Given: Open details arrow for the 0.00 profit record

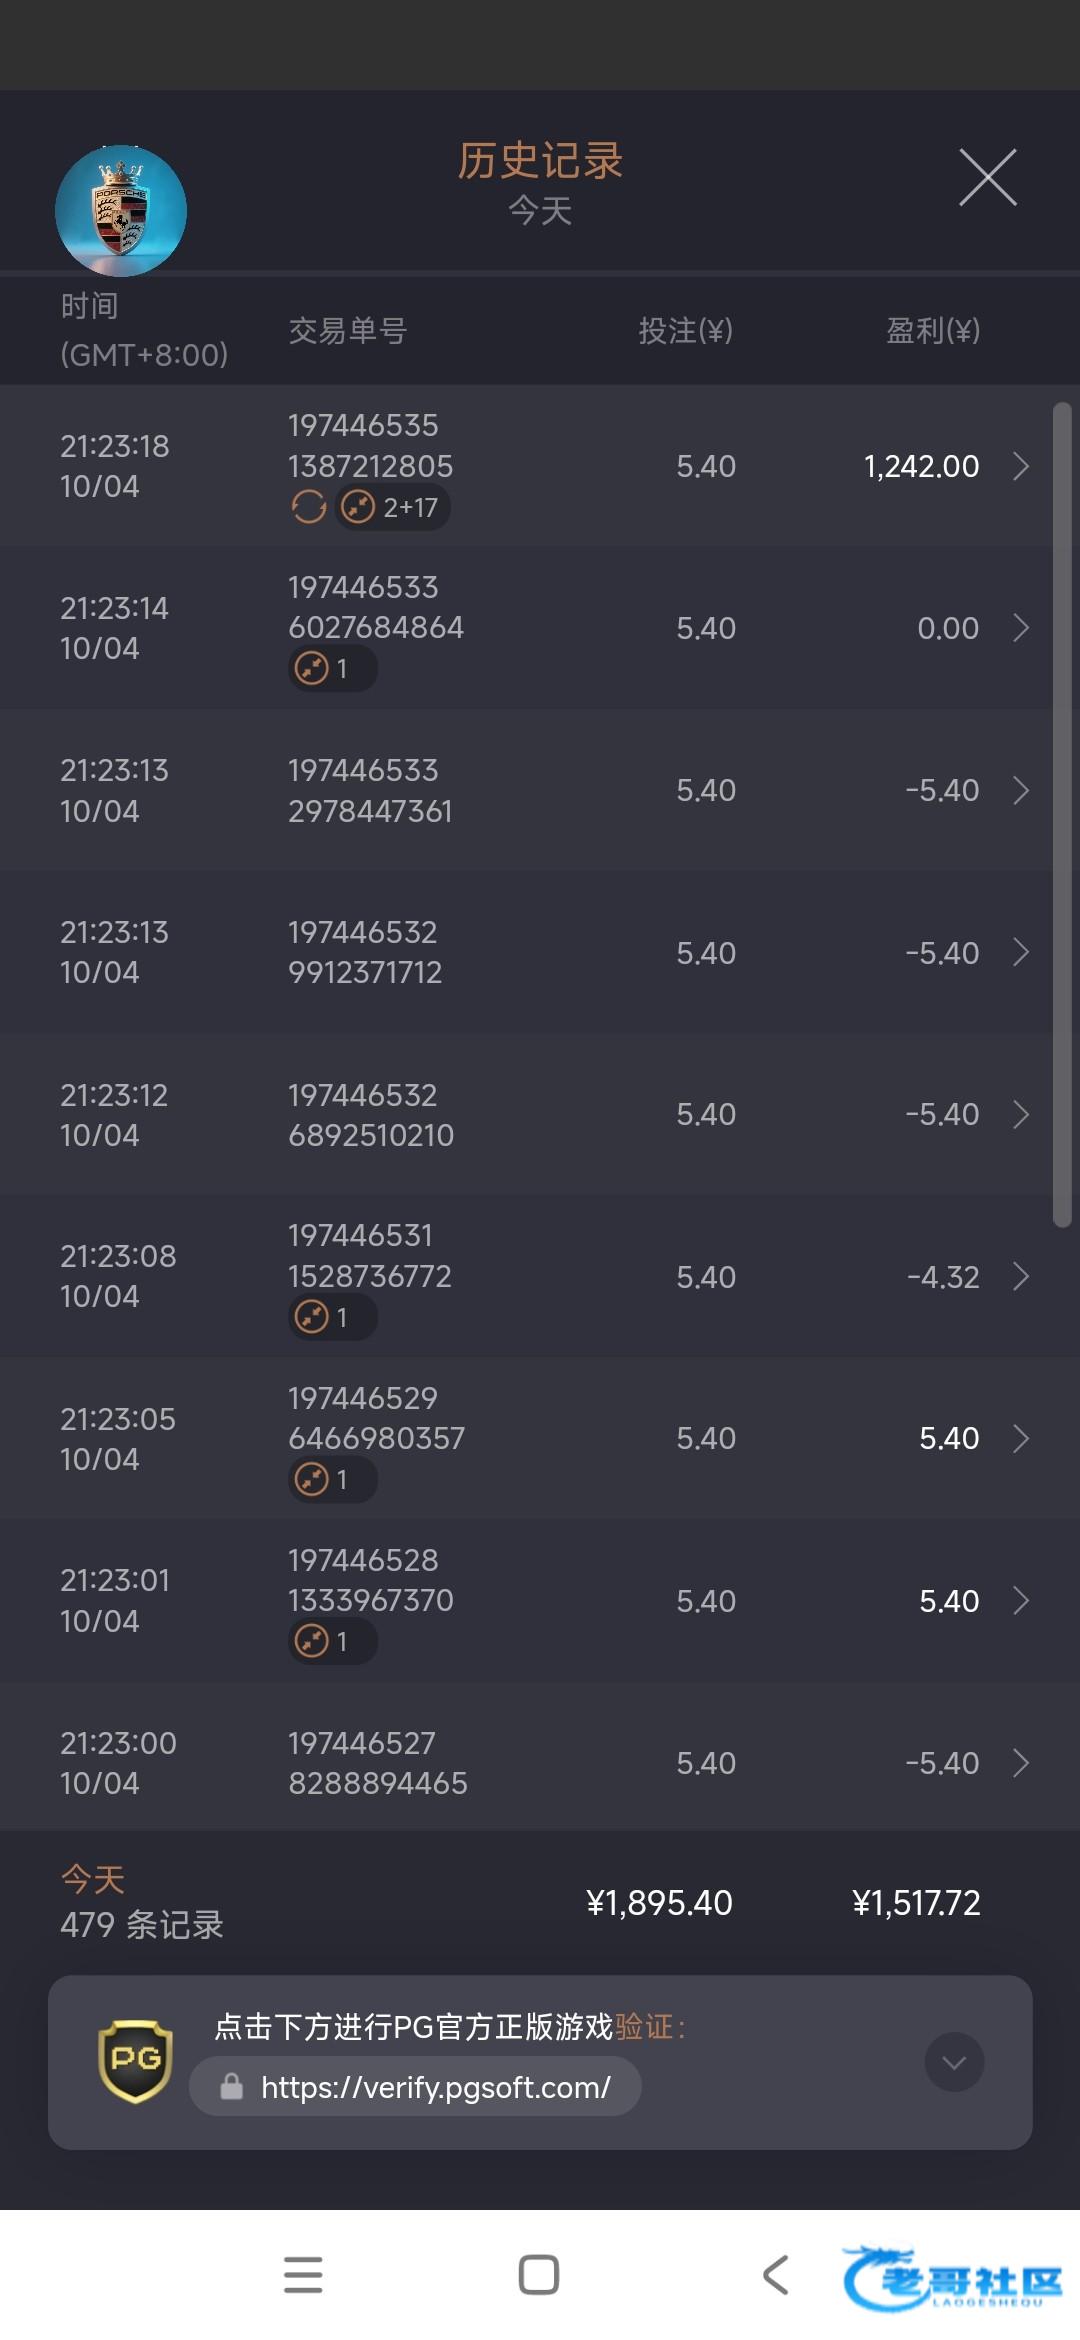Looking at the screenshot, I should click(x=1021, y=628).
